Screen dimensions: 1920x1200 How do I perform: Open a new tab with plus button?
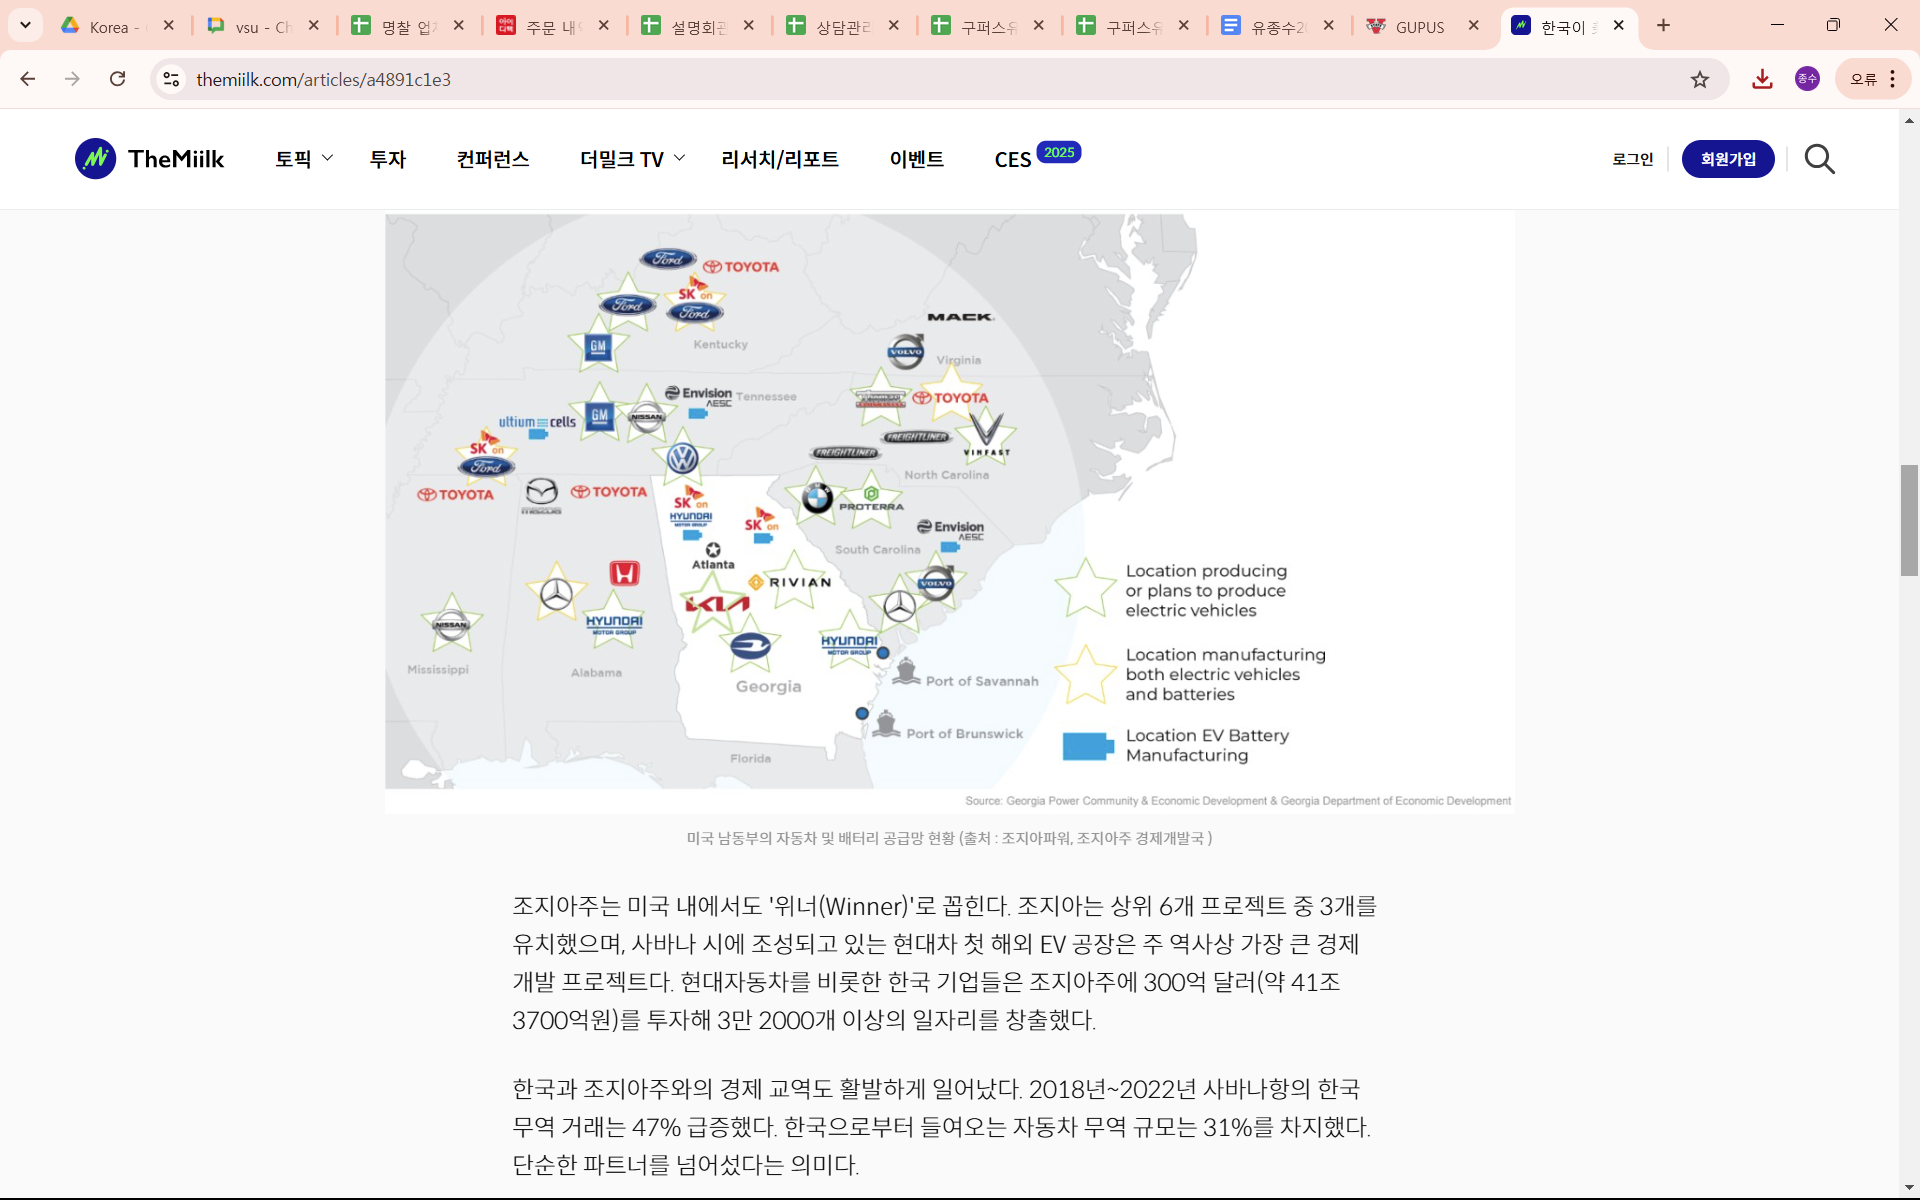1663,25
